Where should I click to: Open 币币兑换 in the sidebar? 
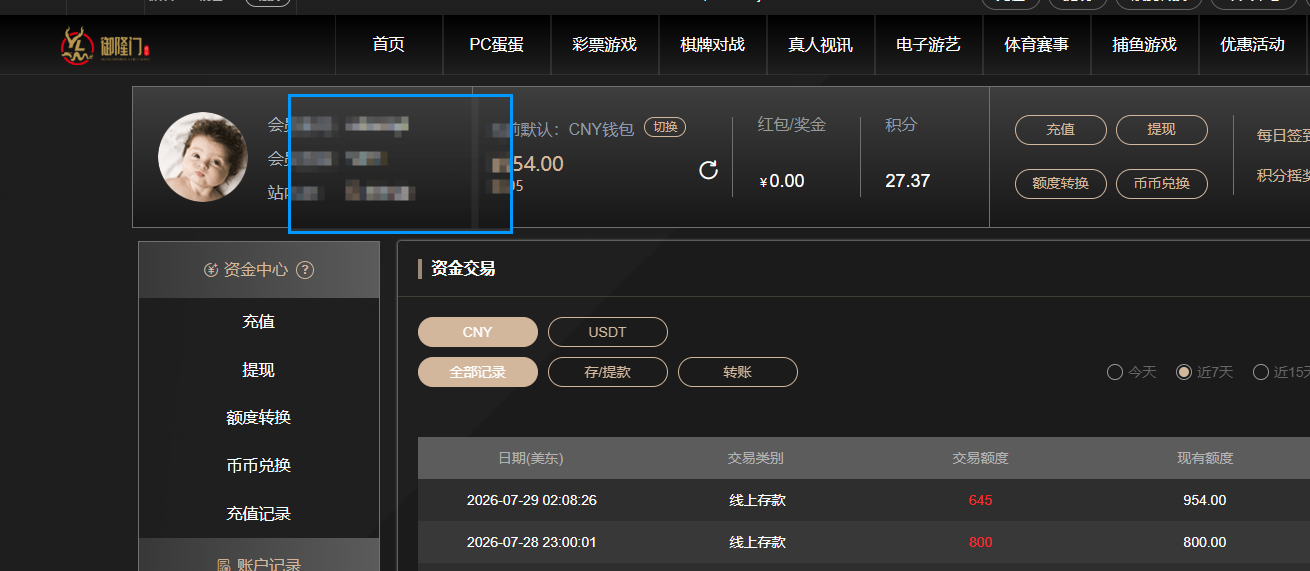point(259,466)
